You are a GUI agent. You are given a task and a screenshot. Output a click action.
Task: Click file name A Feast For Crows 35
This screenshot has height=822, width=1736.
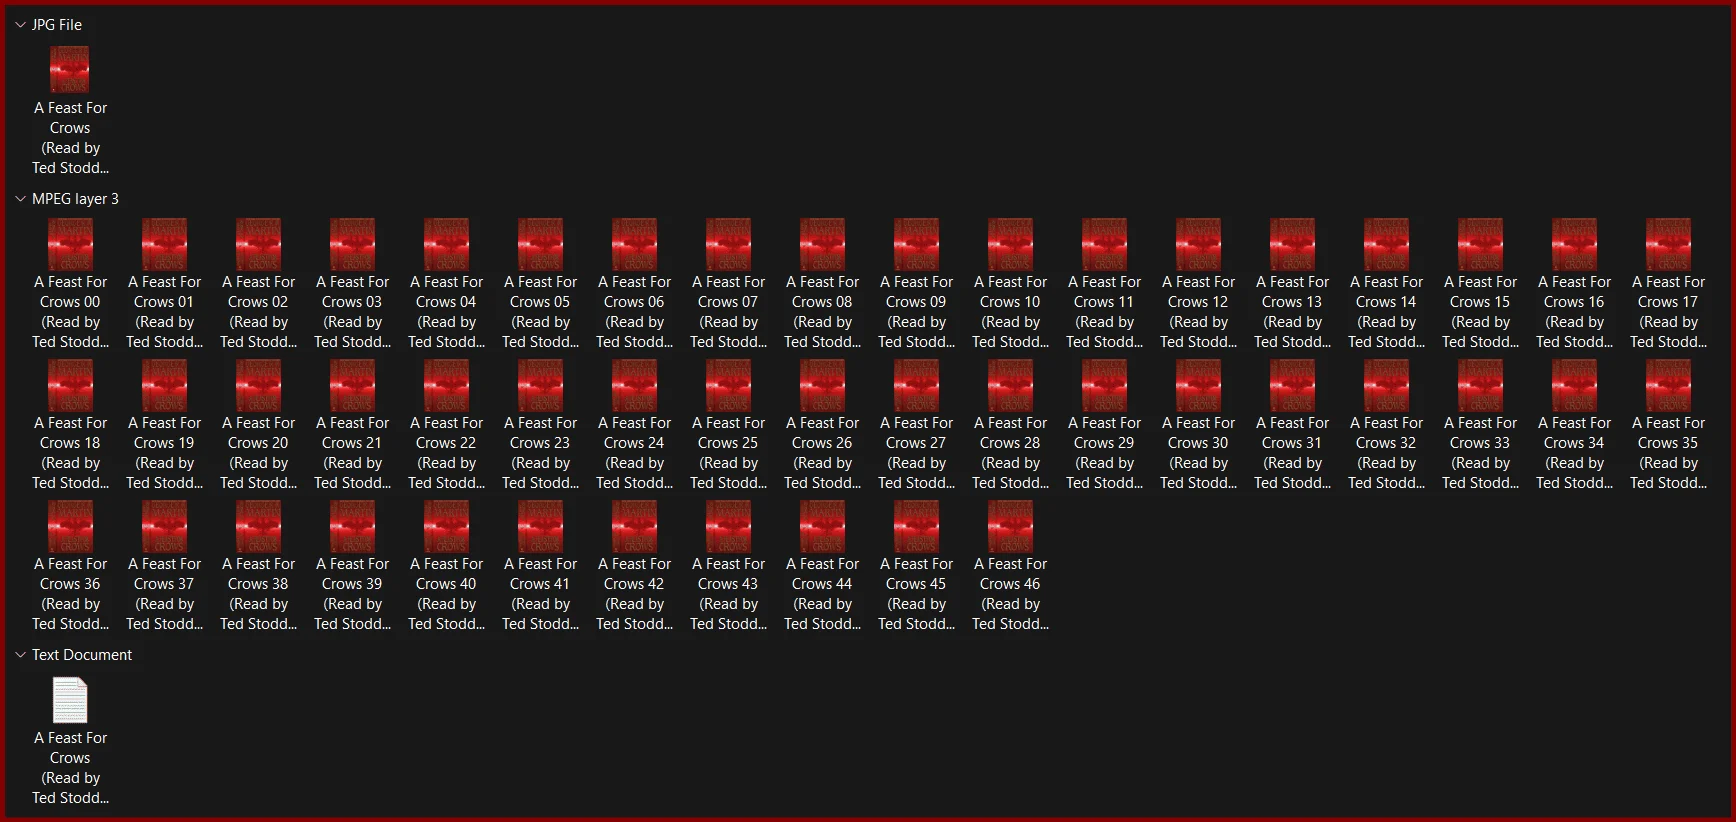[1668, 453]
